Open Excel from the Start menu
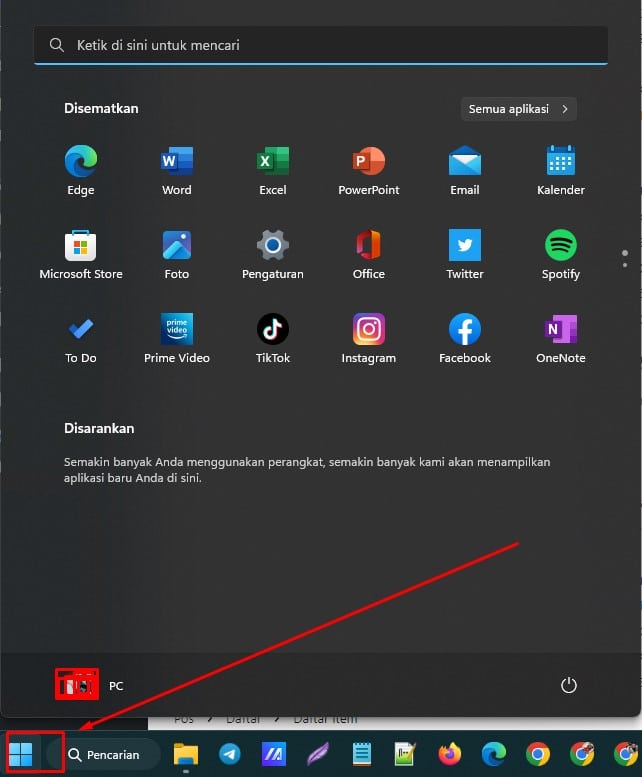Viewport: 642px width, 777px height. coord(273,170)
